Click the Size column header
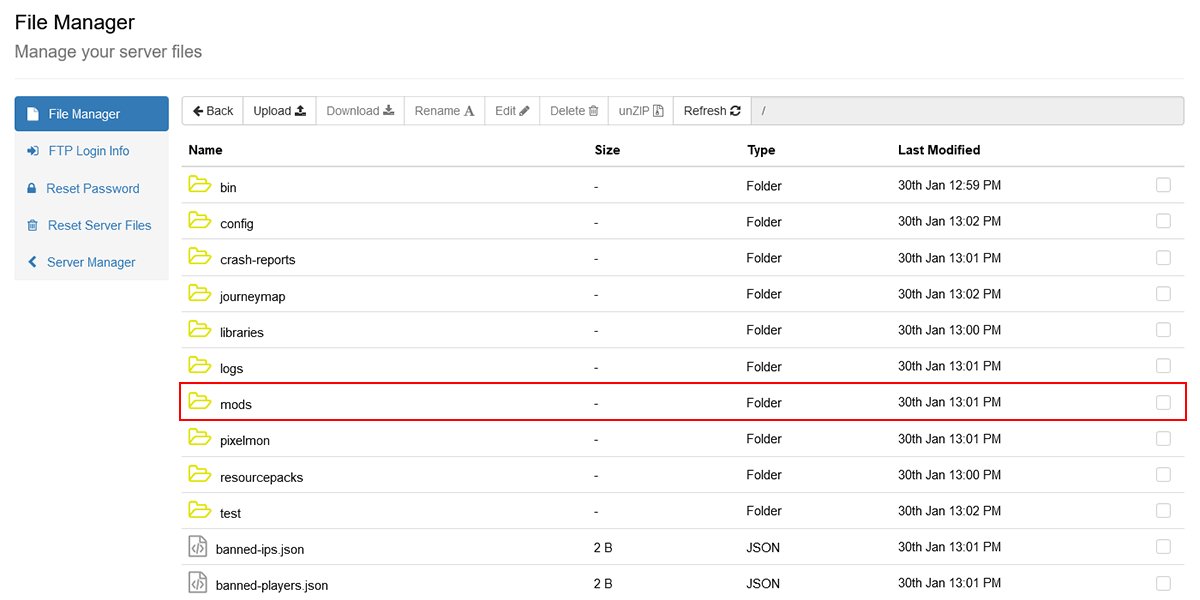 607,150
